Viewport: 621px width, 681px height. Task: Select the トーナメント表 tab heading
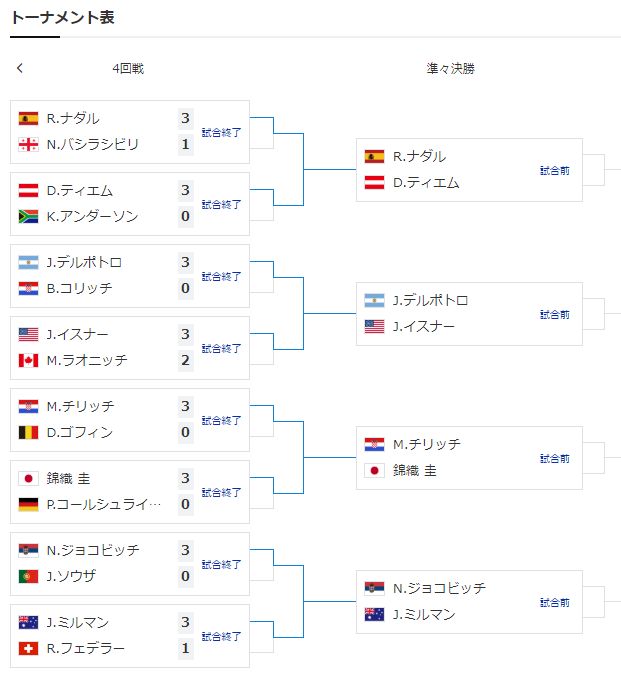point(63,17)
